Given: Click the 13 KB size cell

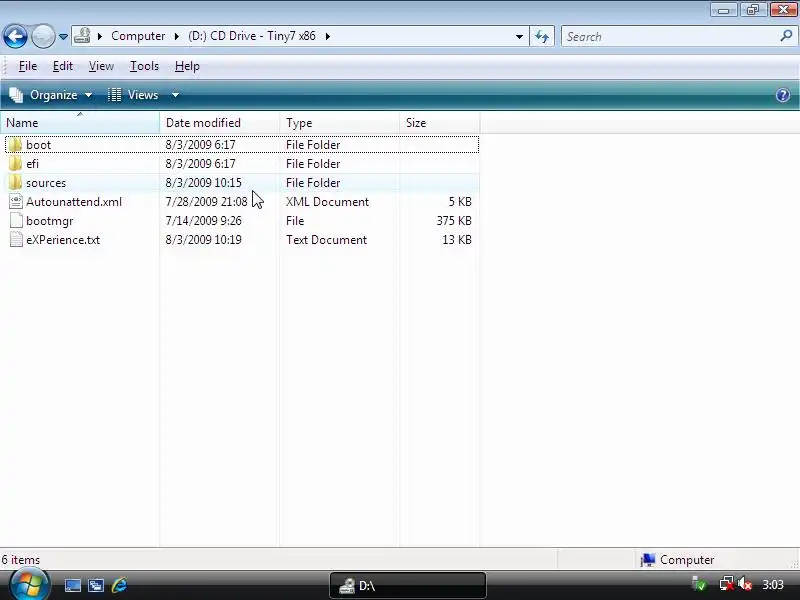Looking at the screenshot, I should [x=457, y=240].
